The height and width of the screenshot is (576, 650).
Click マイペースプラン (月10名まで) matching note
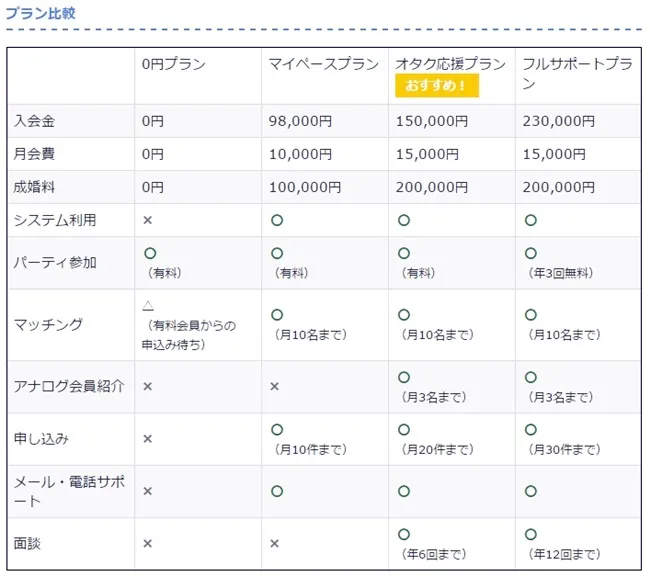[311, 335]
